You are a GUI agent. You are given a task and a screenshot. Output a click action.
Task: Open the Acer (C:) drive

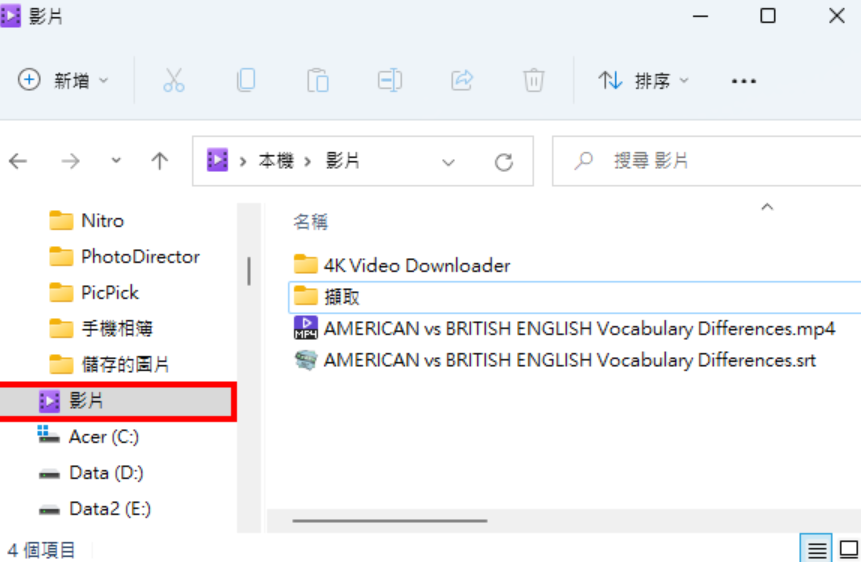click(88, 436)
